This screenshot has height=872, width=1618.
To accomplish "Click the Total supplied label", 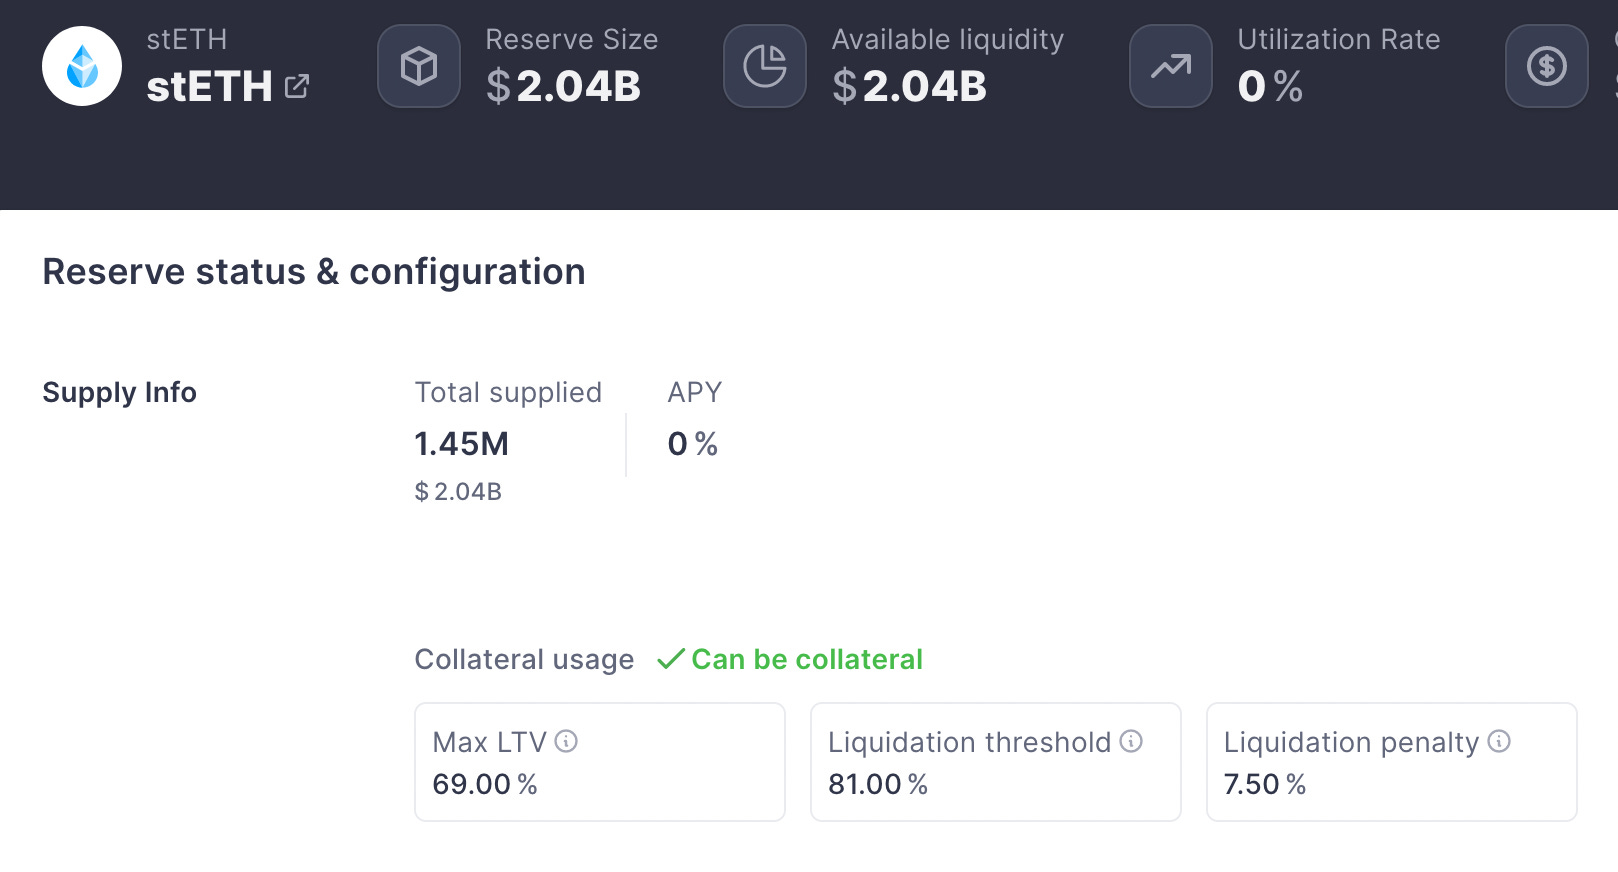I will [508, 392].
